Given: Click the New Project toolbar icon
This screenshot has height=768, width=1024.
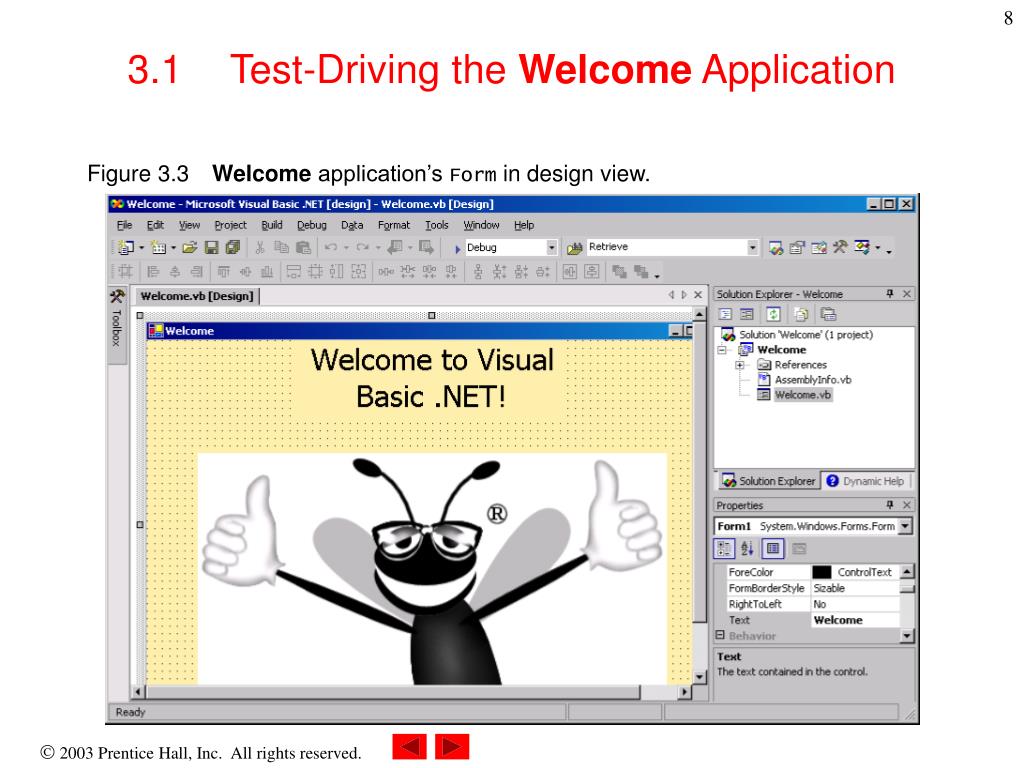Looking at the screenshot, I should [x=126, y=248].
